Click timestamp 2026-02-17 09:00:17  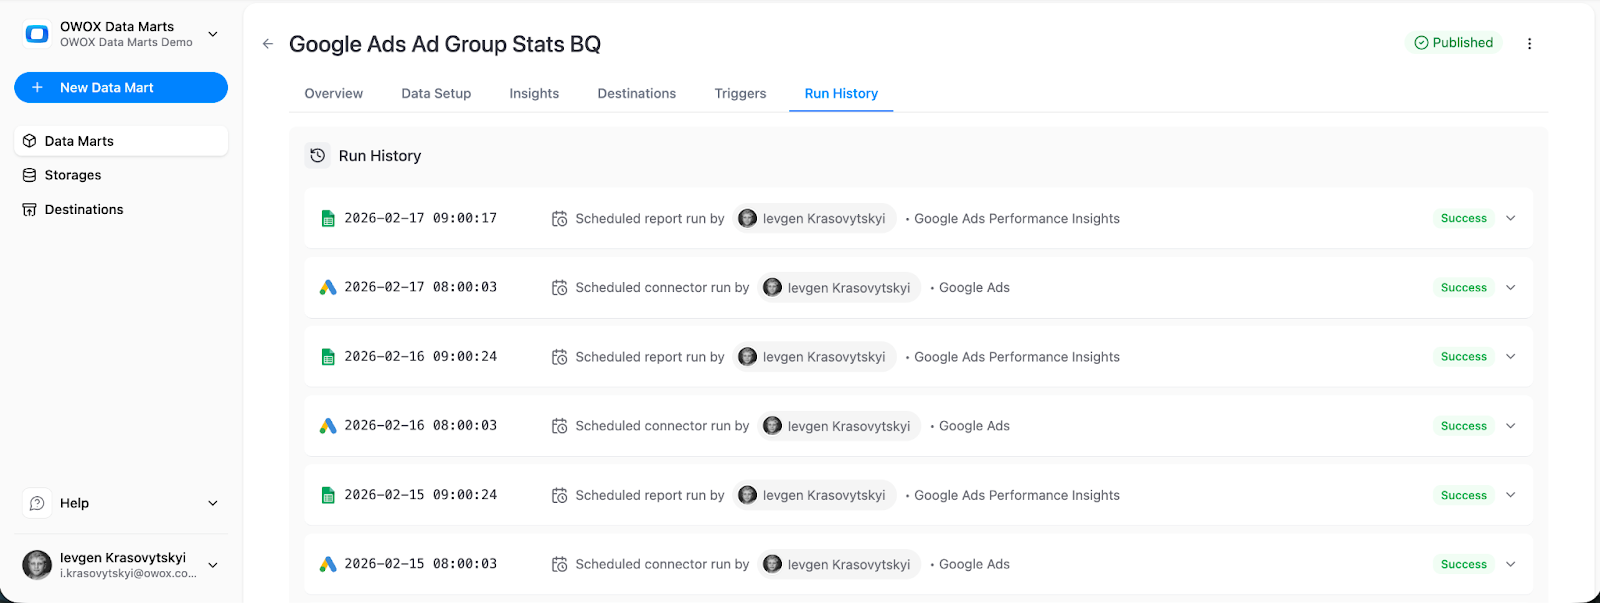click(x=420, y=218)
